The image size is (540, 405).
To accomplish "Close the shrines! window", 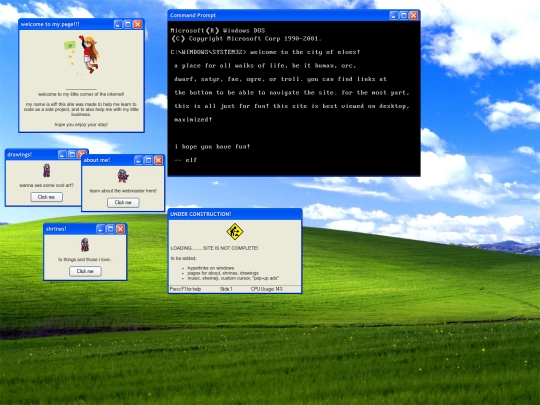I will click(x=120, y=229).
